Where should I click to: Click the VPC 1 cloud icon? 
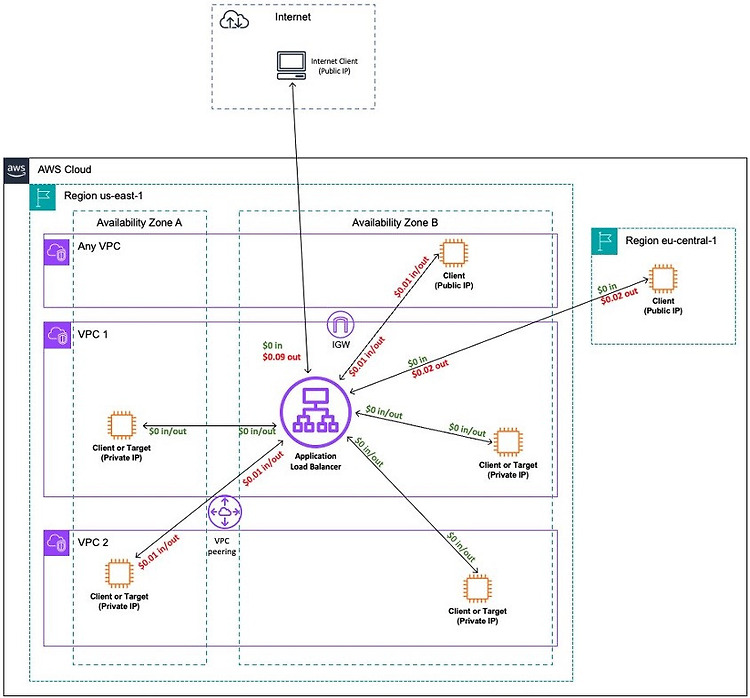pyautogui.click(x=57, y=335)
